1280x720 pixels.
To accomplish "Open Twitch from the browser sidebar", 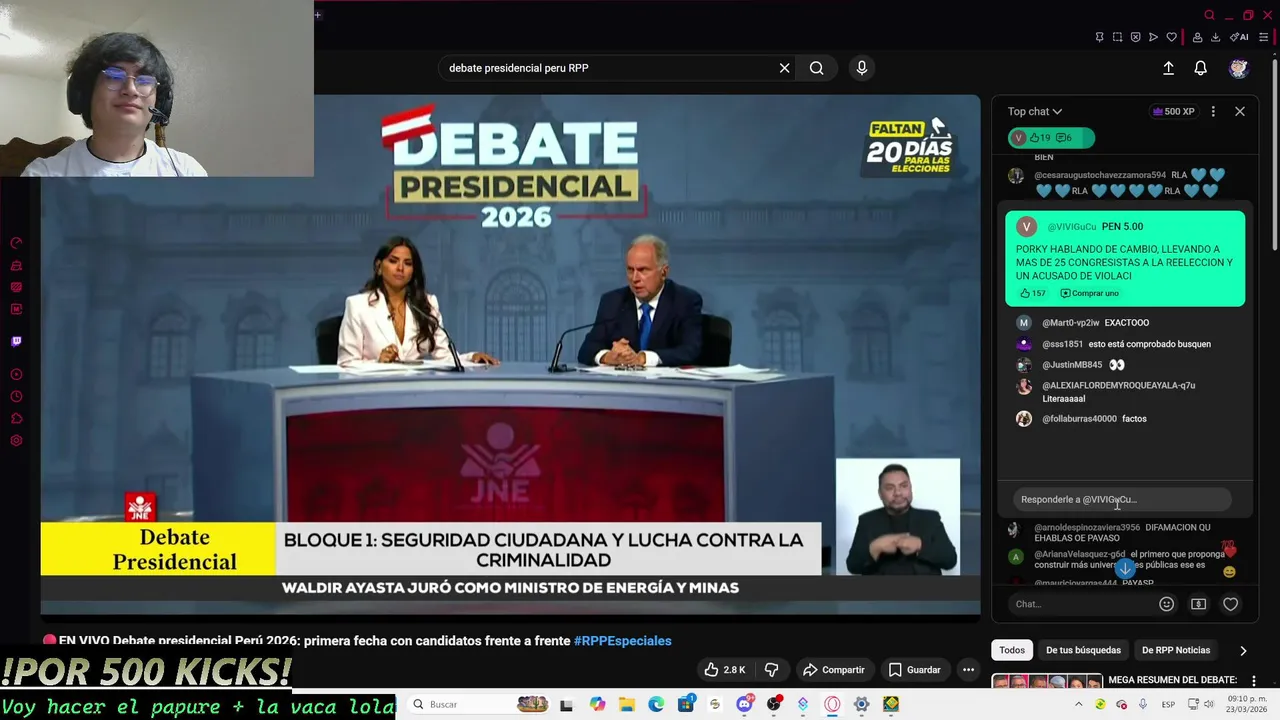I will pyautogui.click(x=16, y=341).
